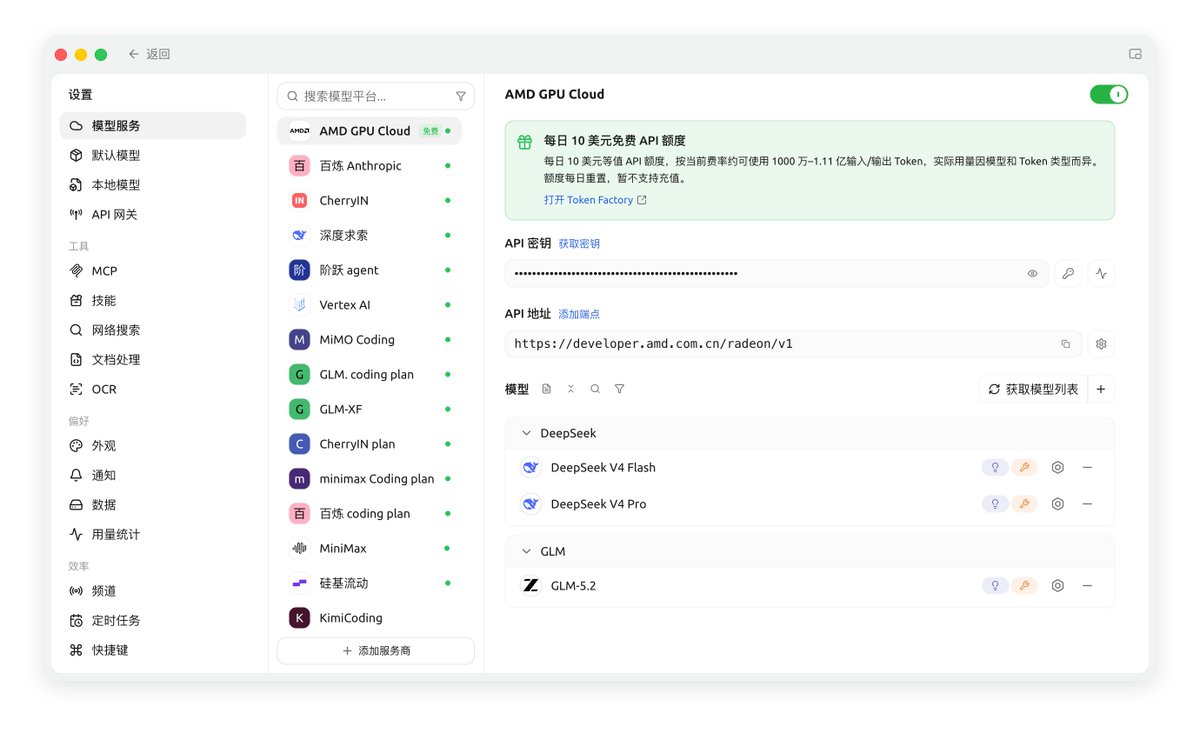
Task: Open settings for GLM-5.2 model
Action: click(x=1057, y=586)
